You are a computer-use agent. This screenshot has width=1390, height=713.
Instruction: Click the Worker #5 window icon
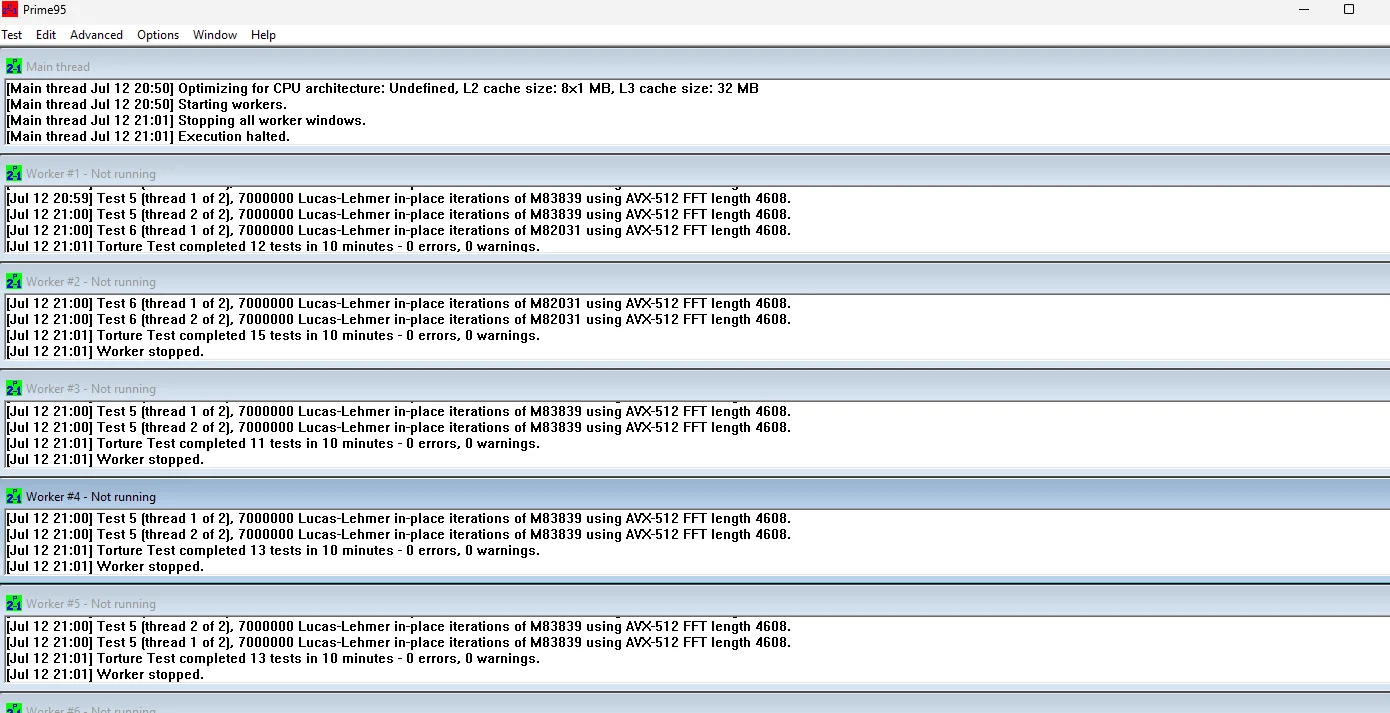click(14, 603)
